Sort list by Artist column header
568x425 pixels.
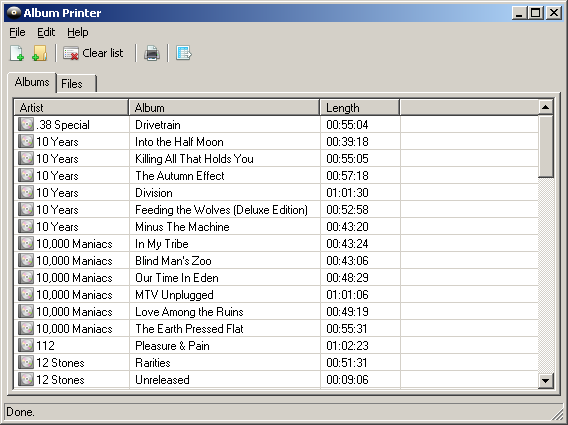click(x=71, y=108)
